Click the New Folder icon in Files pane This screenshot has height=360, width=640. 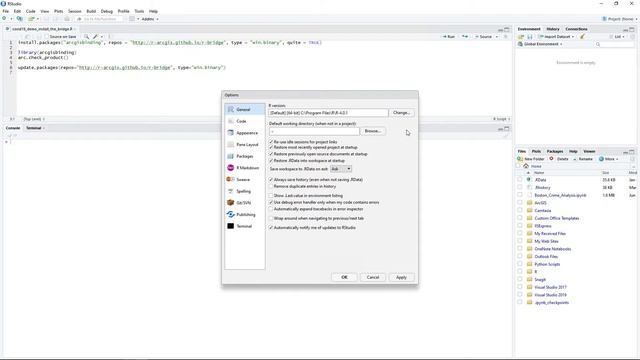click(520, 159)
